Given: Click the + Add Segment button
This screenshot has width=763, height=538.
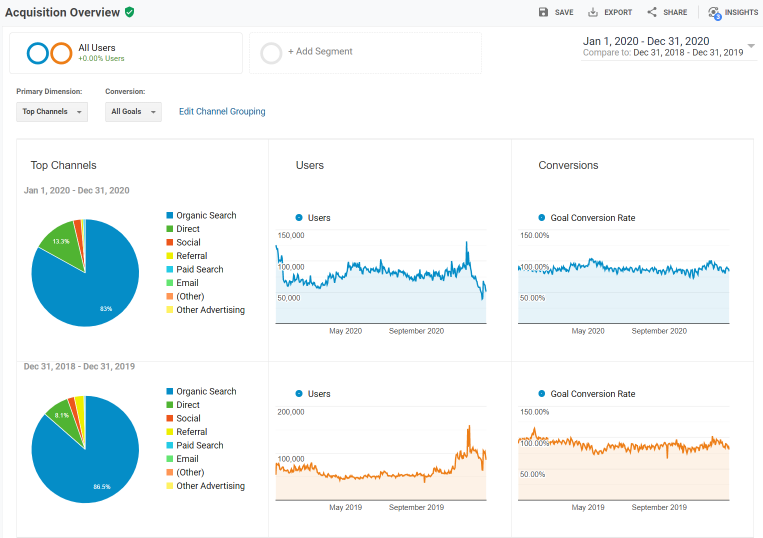Looking at the screenshot, I should click(320, 52).
